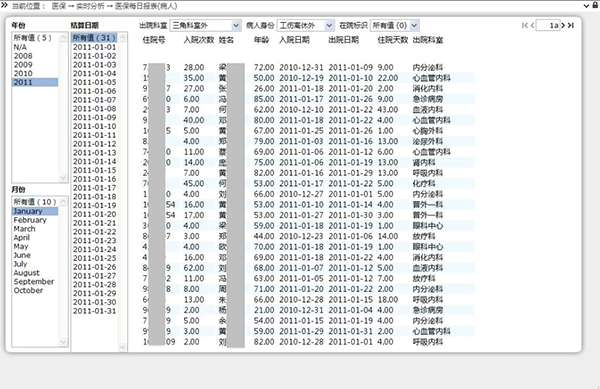Screen dimensions: 600x389
Task: Collapse the header using the top-right chevron
Action: coord(586,5)
